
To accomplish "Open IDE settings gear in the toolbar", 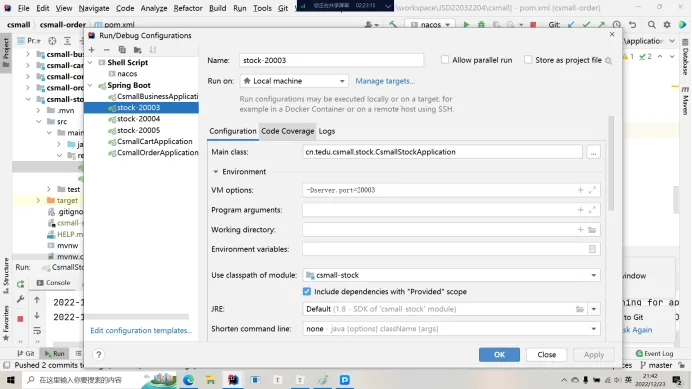I will 667,25.
